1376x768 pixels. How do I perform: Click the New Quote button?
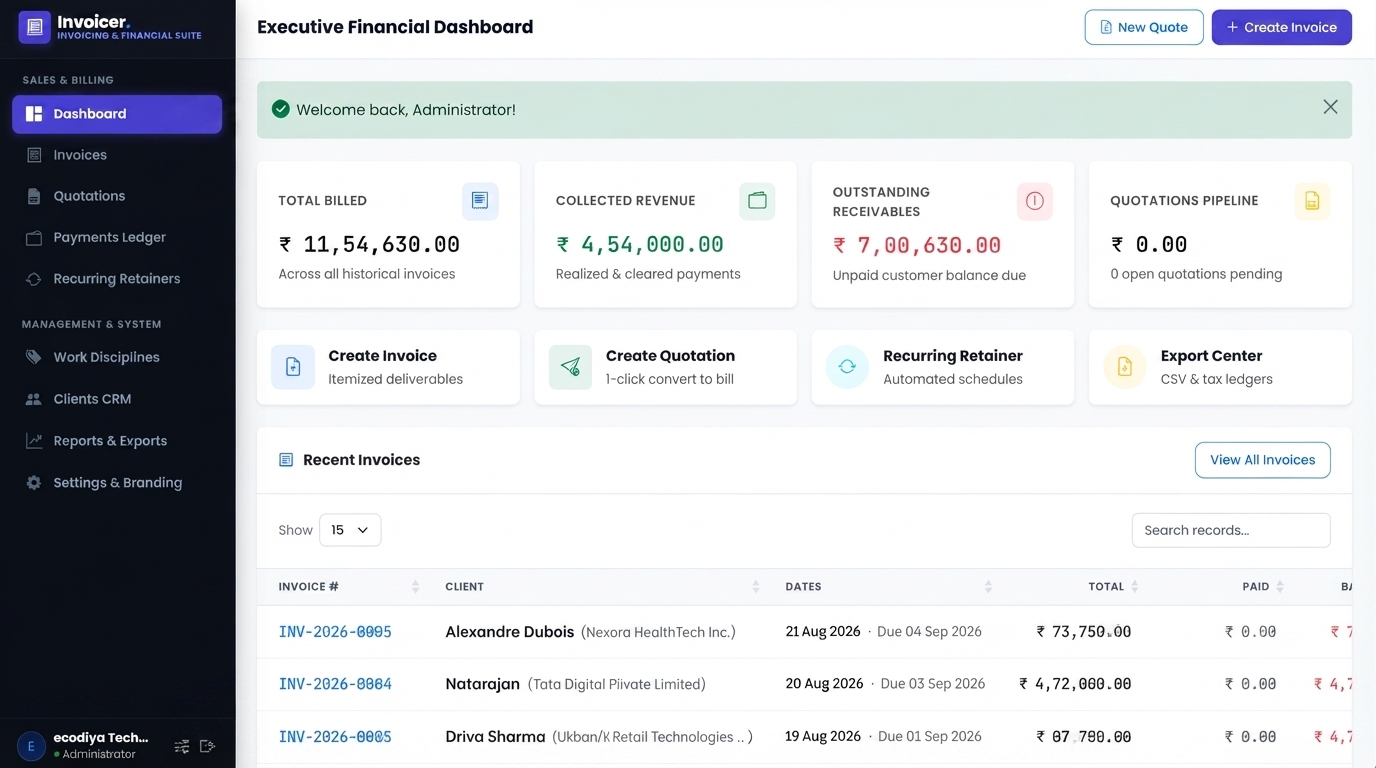[1144, 27]
